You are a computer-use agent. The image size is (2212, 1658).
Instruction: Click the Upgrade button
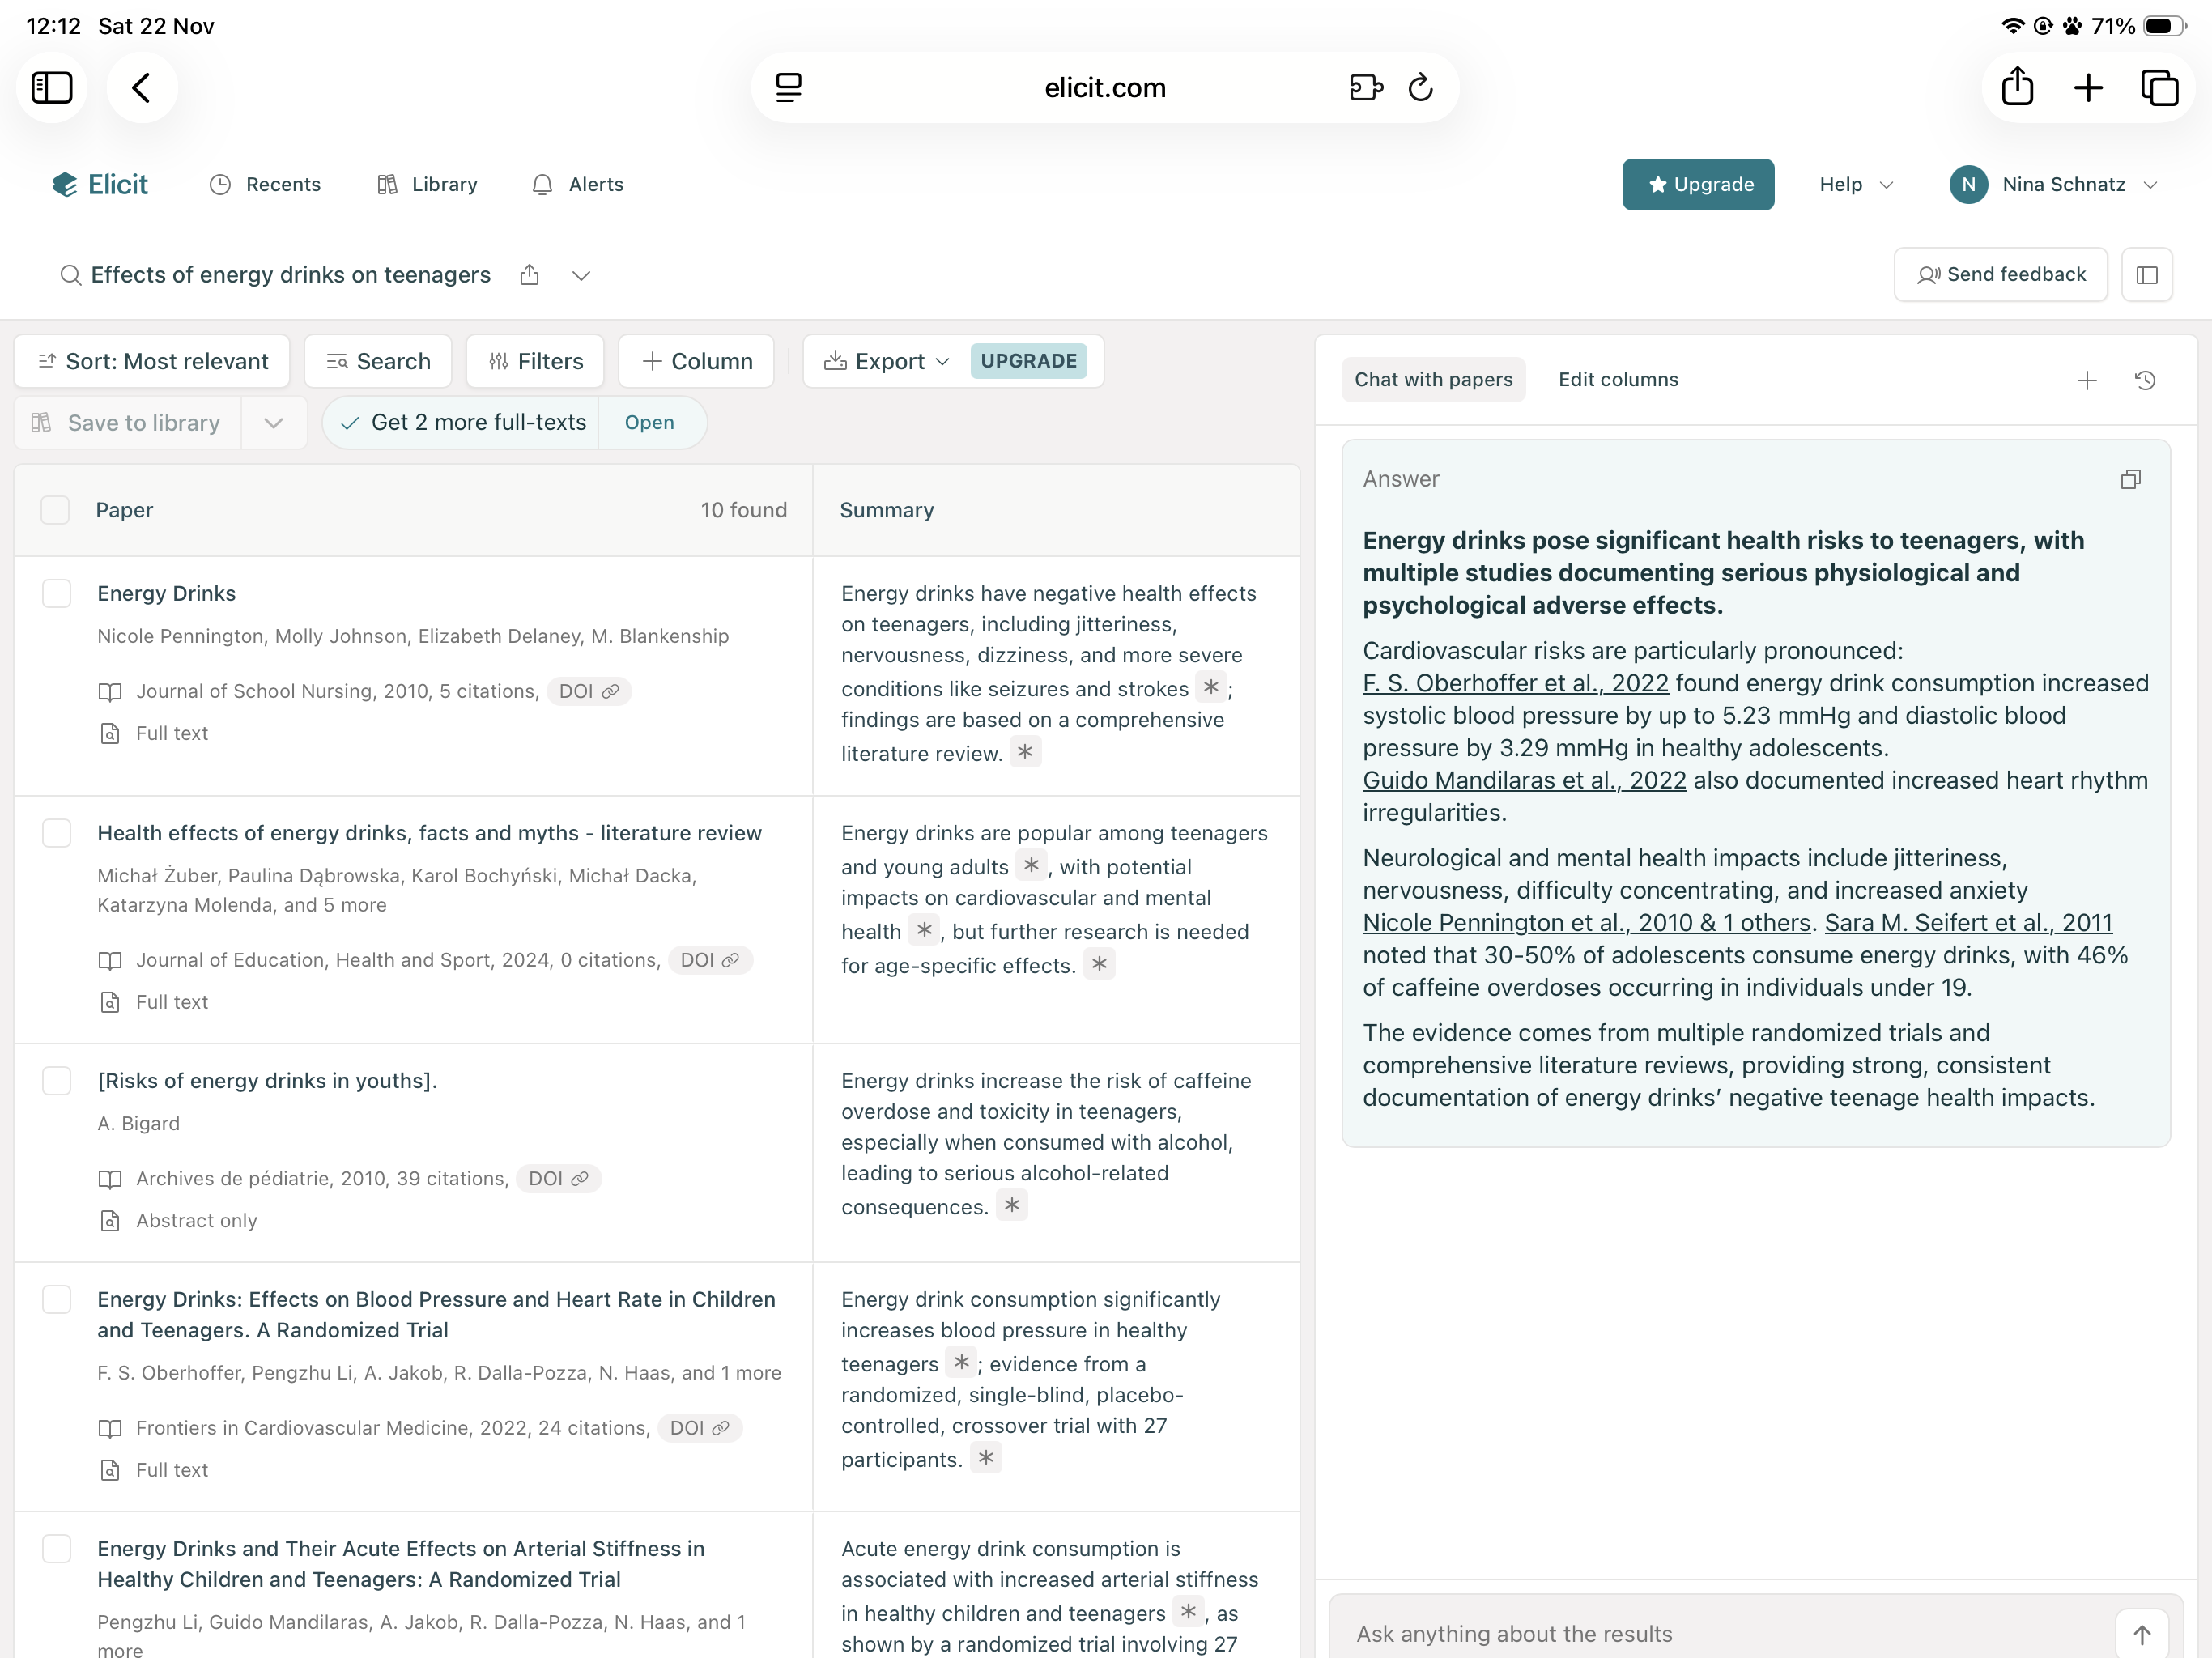[x=1697, y=185]
